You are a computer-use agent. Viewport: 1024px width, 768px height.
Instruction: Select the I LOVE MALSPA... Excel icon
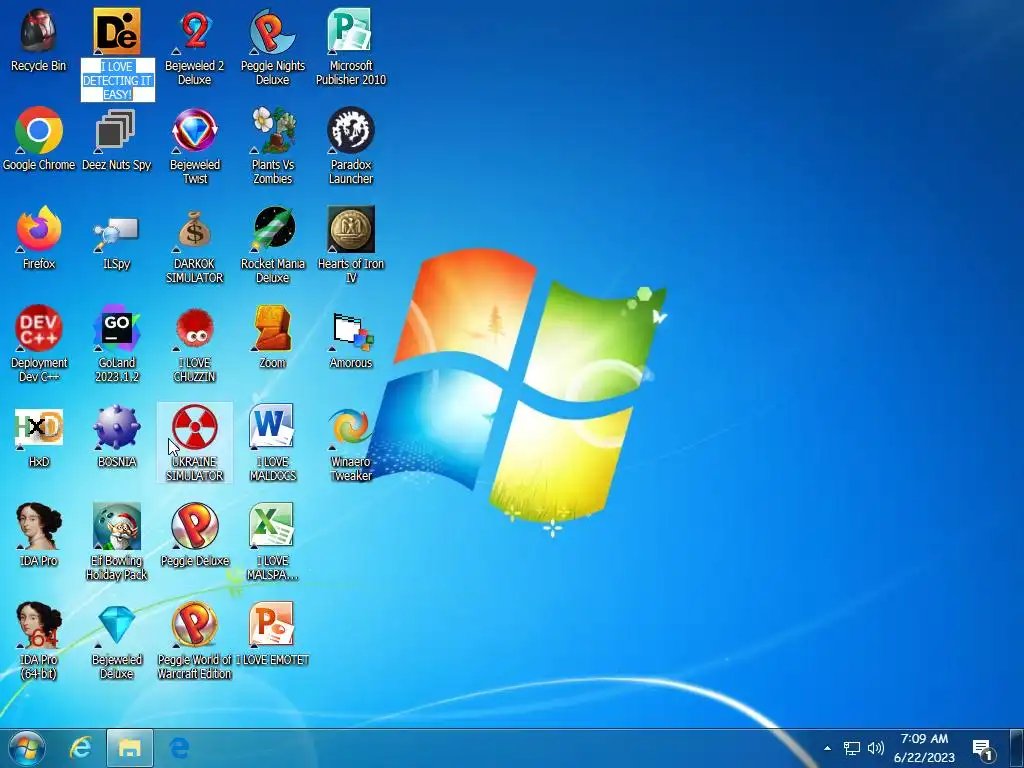(272, 526)
